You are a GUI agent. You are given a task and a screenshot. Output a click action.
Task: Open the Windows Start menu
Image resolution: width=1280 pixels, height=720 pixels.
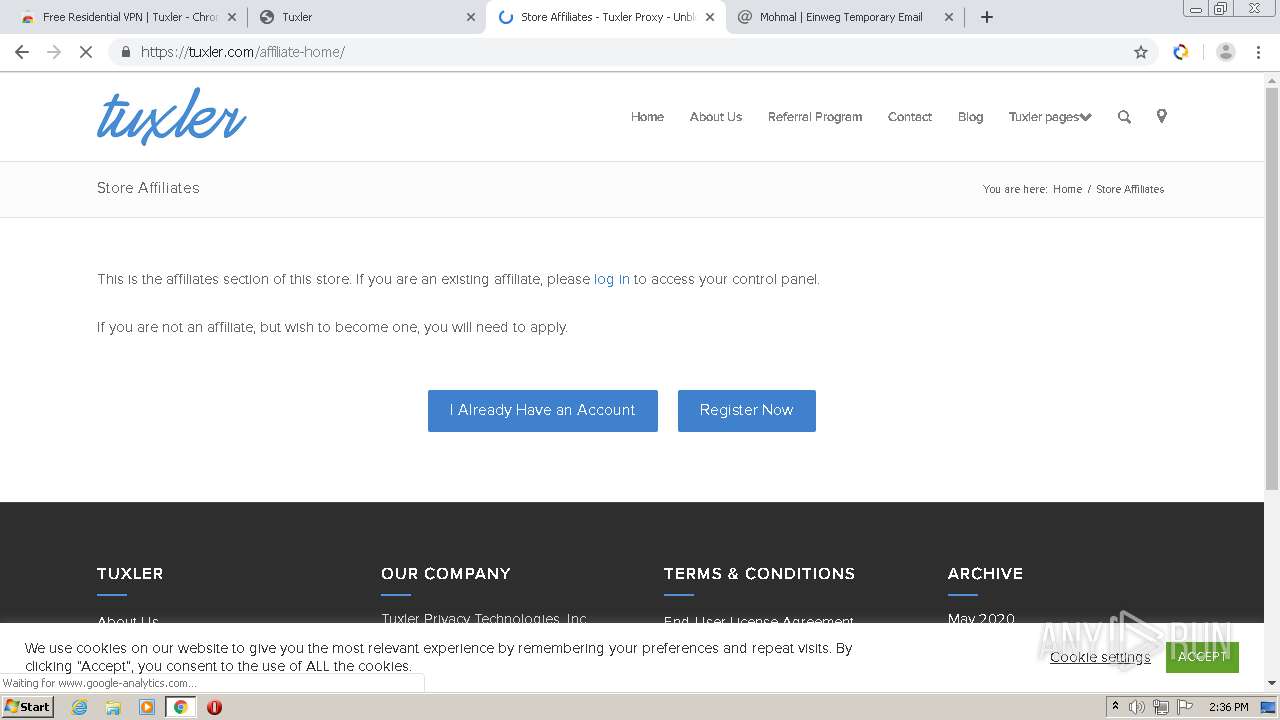28,707
